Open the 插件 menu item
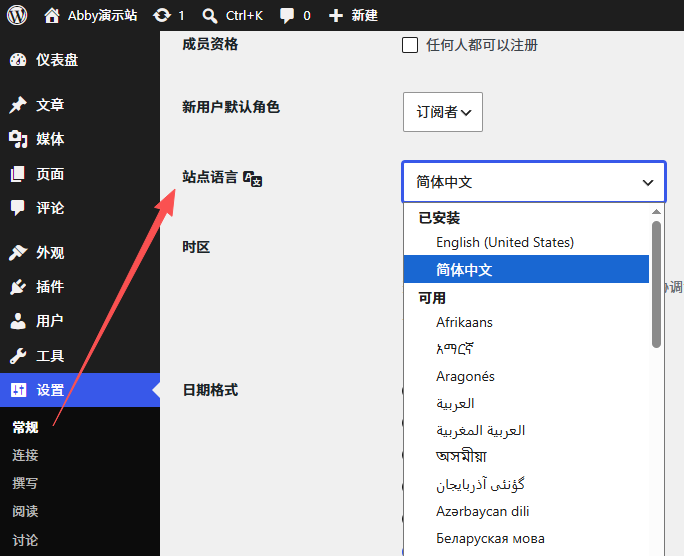684x556 pixels. (x=80, y=287)
